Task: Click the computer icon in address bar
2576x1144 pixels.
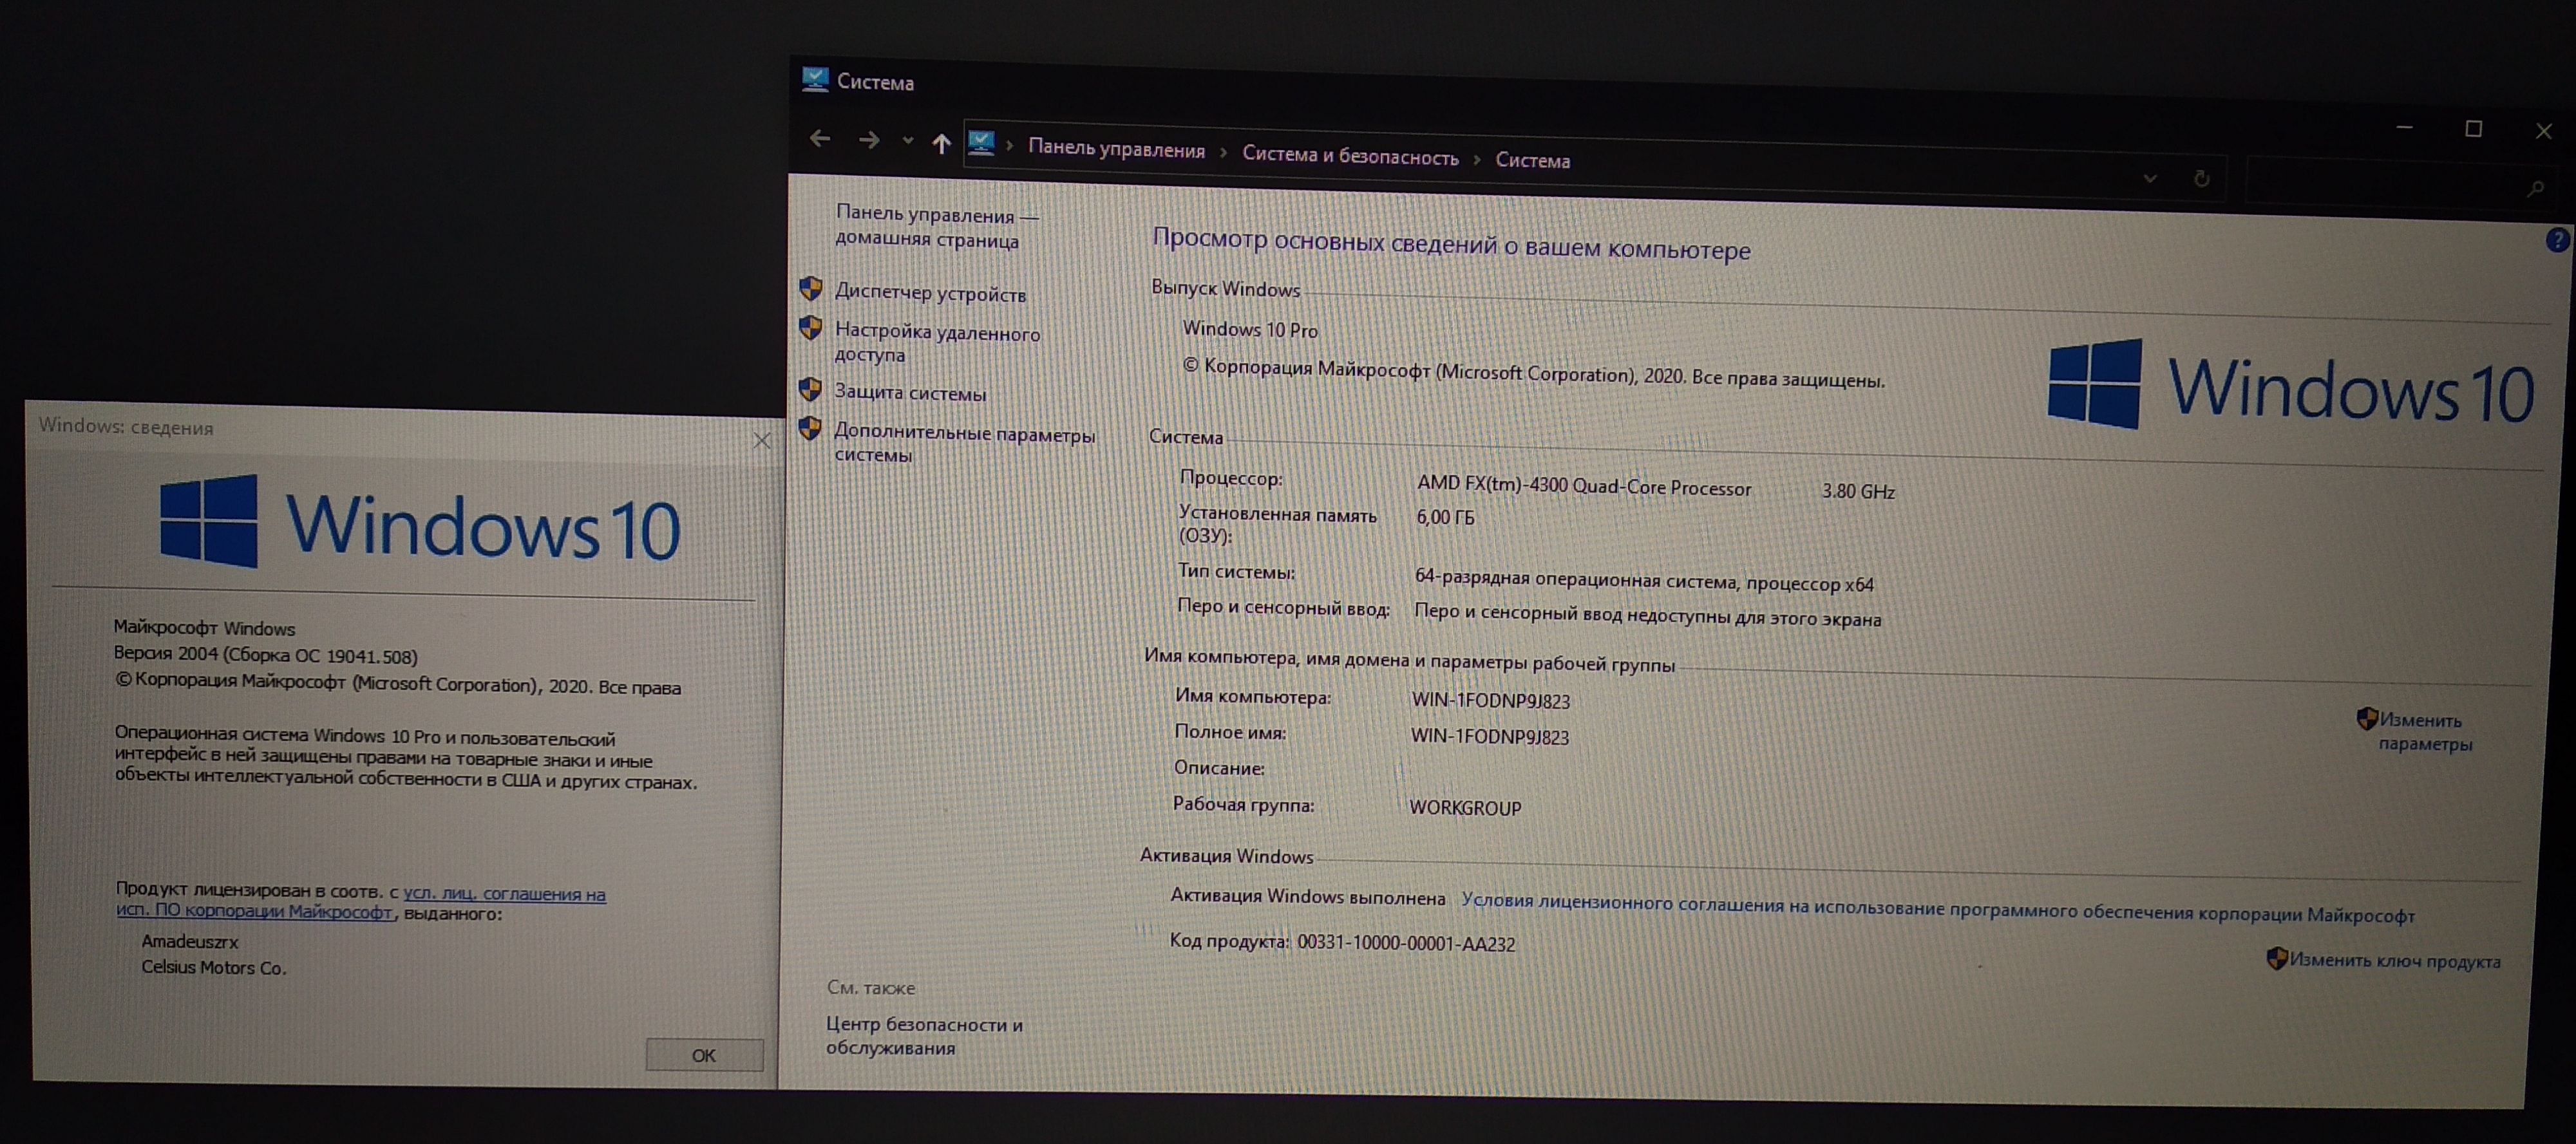Action: [x=982, y=143]
